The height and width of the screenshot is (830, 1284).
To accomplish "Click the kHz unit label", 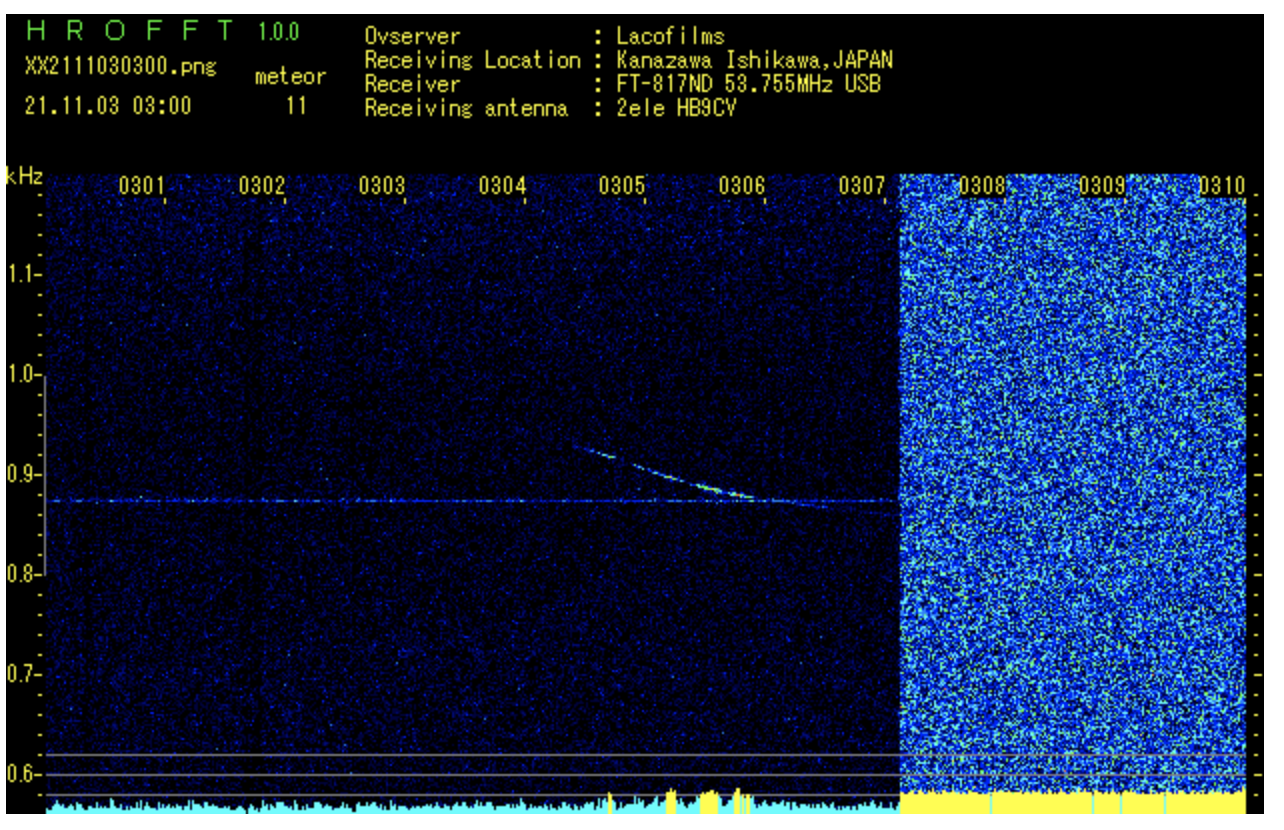I will coord(24,175).
